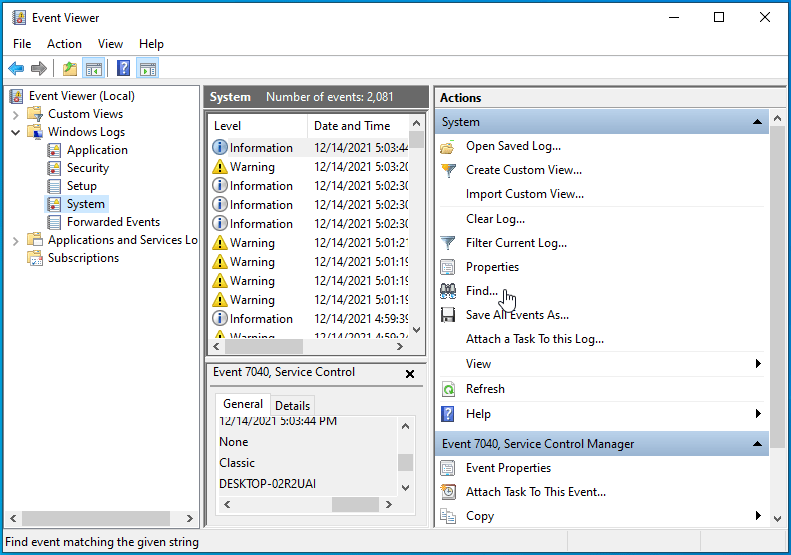Viewport: 791px width, 555px height.
Task: Click Create Custom View action
Action: [x=524, y=170]
